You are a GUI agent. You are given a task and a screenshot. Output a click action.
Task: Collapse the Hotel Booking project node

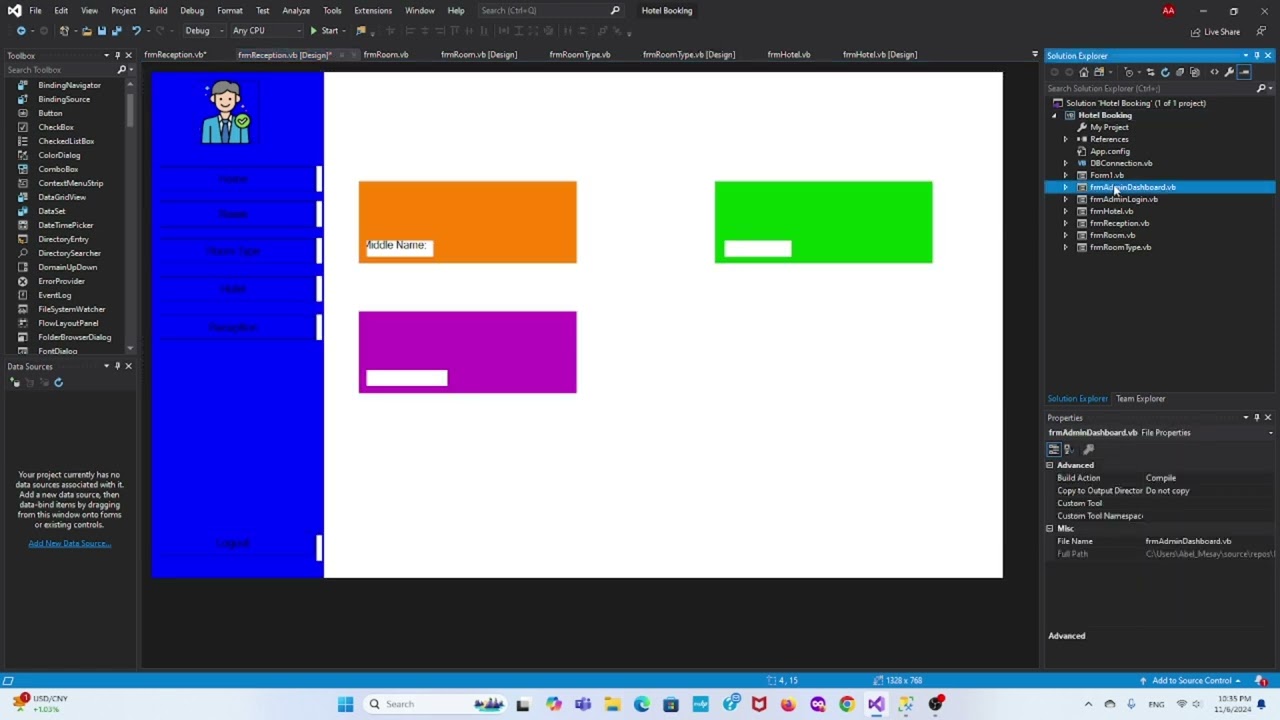tap(1054, 115)
